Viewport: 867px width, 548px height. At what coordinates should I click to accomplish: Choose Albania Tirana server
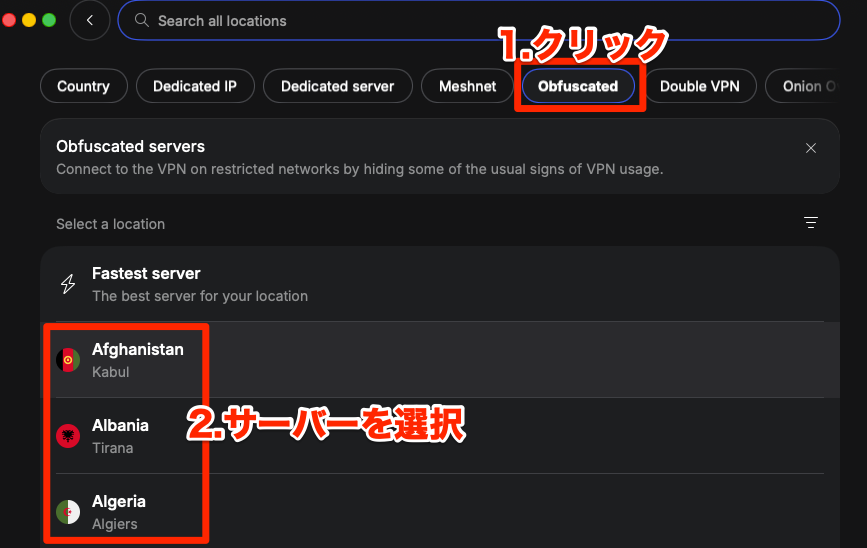pyautogui.click(x=440, y=435)
